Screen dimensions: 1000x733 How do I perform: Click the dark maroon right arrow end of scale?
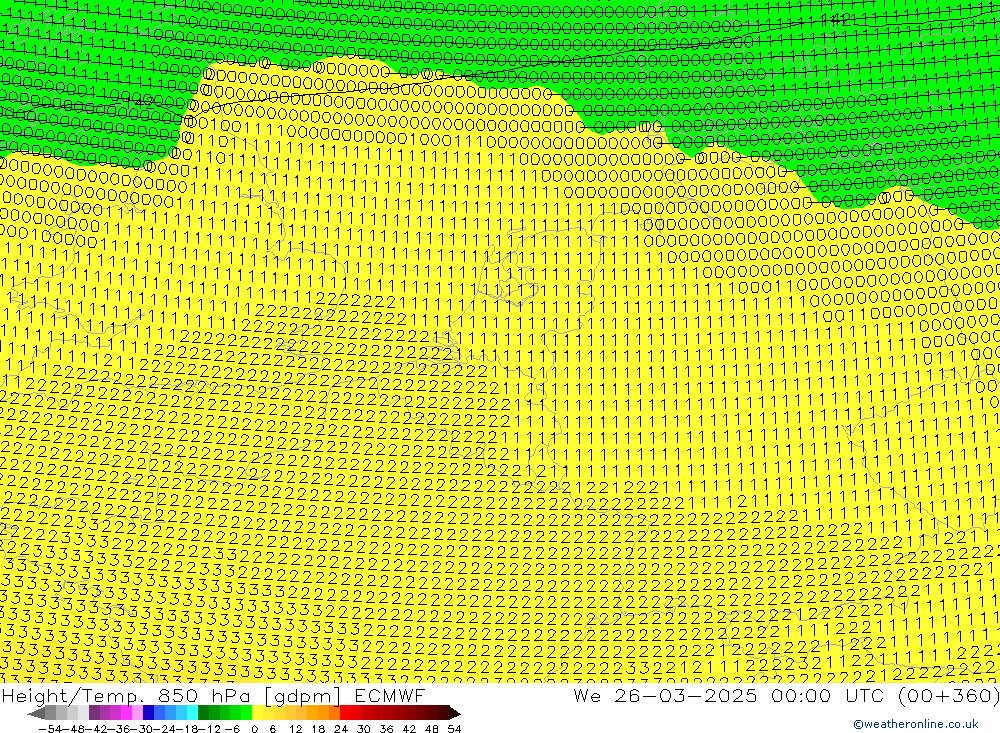pyautogui.click(x=455, y=713)
